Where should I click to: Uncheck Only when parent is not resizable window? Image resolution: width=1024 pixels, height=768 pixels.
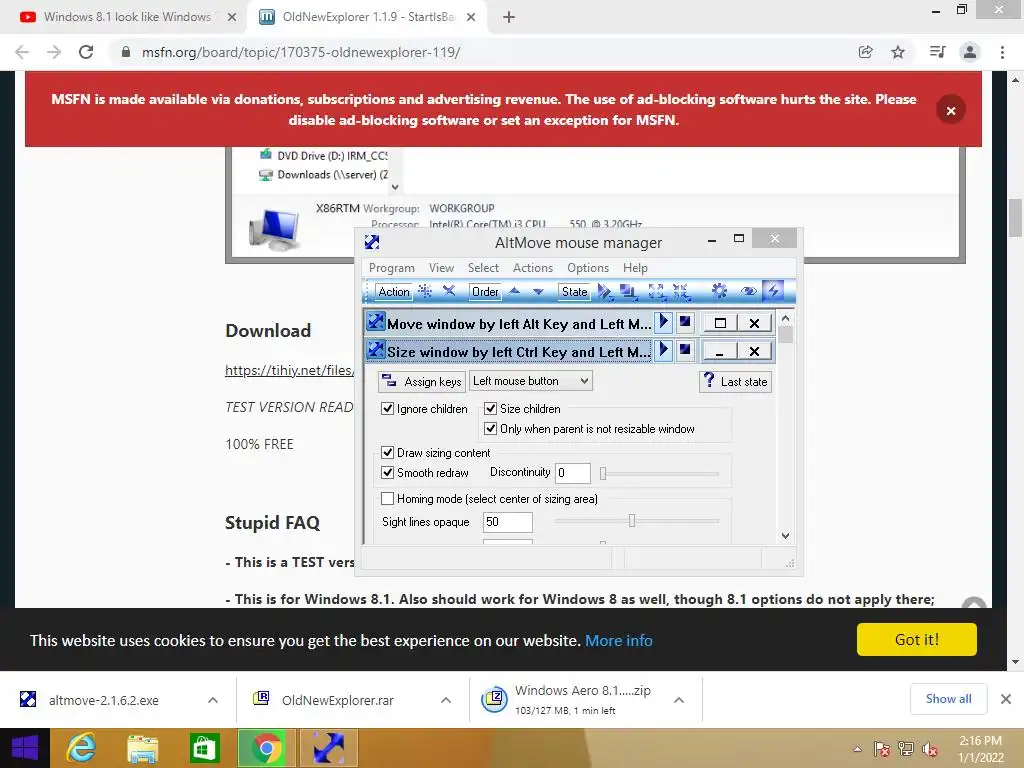click(x=490, y=429)
